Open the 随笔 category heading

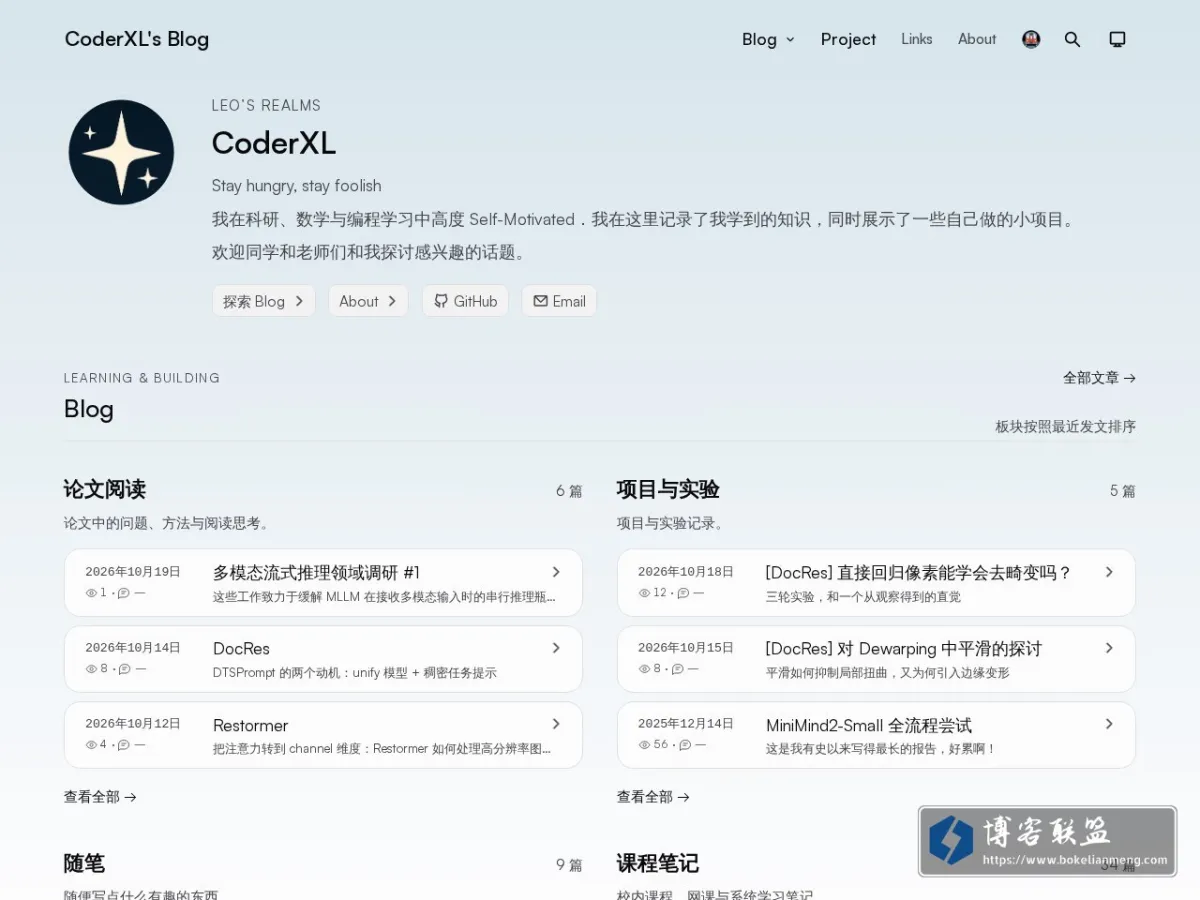click(x=84, y=863)
